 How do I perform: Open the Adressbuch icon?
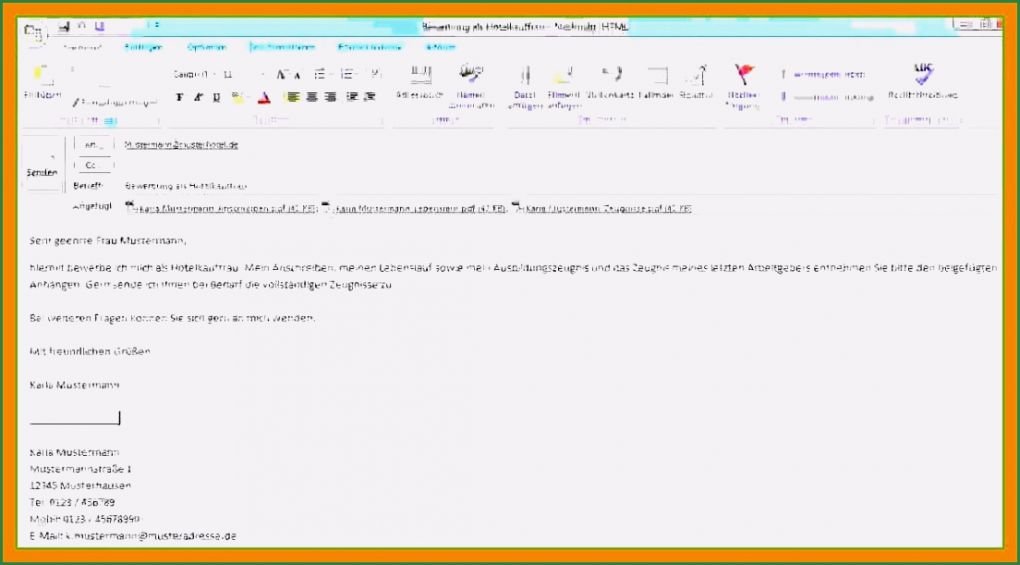420,77
